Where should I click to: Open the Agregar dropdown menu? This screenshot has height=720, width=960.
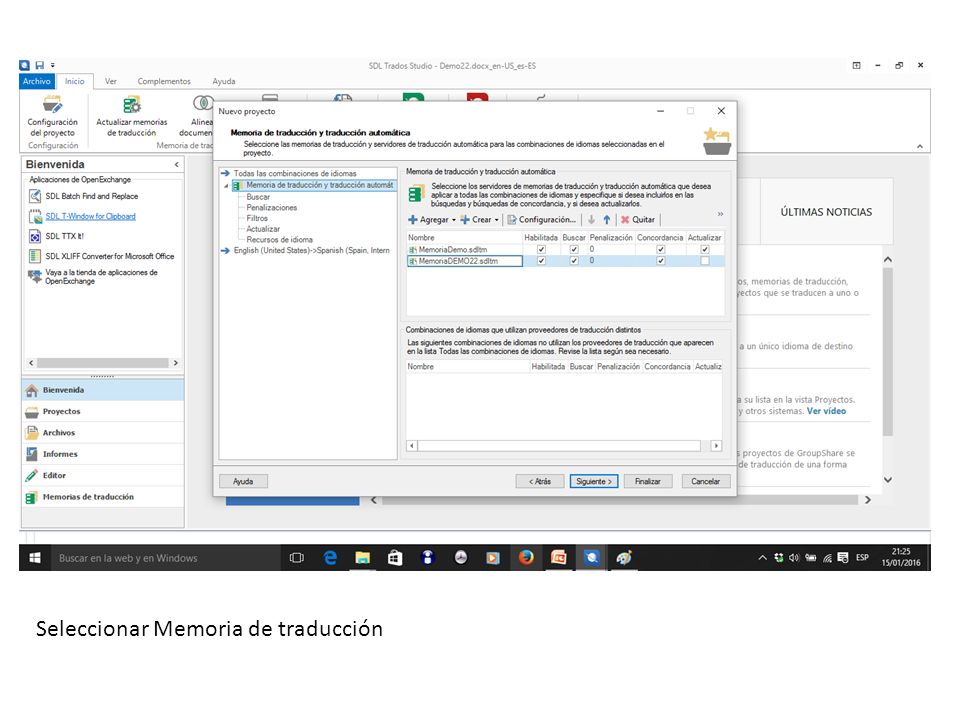click(x=432, y=220)
